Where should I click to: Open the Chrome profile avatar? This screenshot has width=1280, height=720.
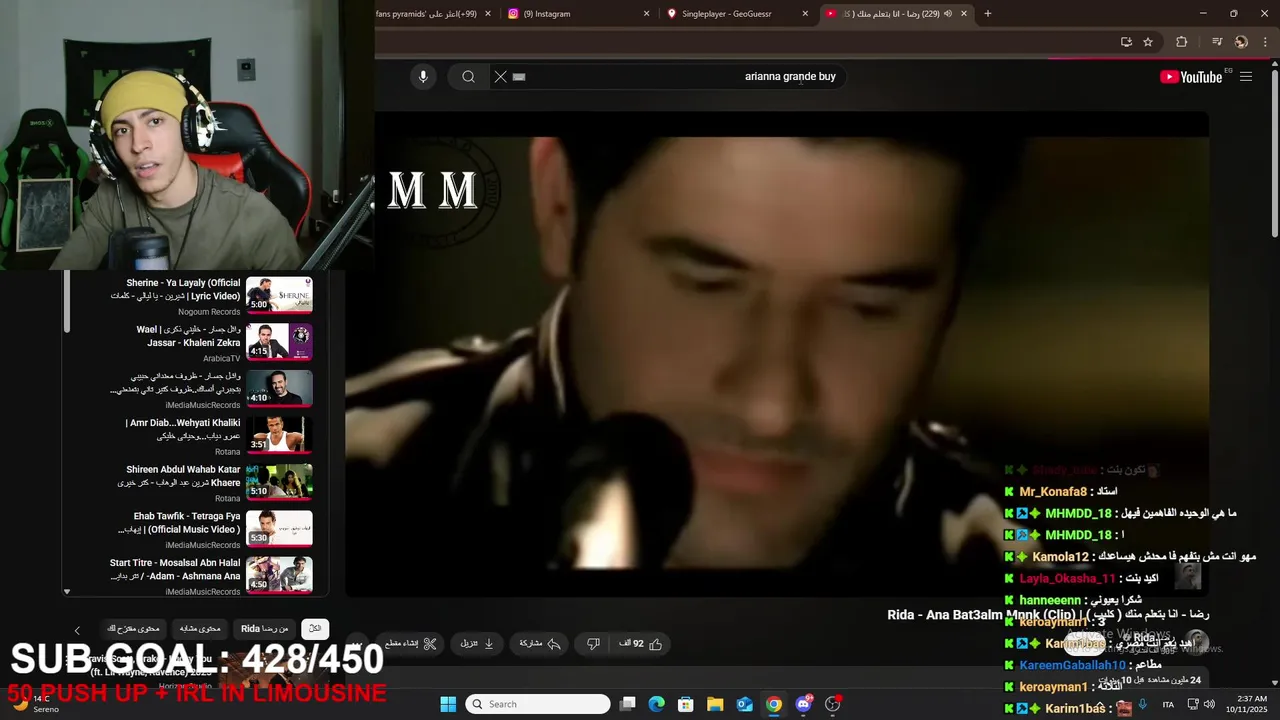pyautogui.click(x=1241, y=42)
